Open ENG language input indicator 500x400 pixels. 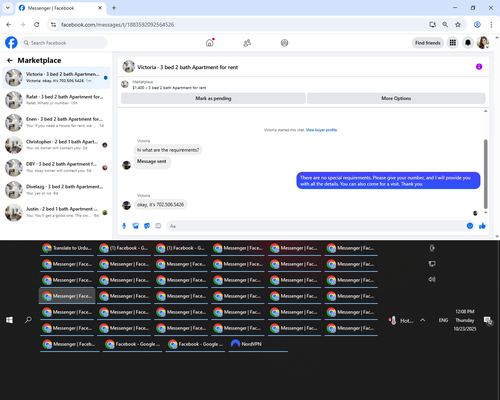pos(443,320)
